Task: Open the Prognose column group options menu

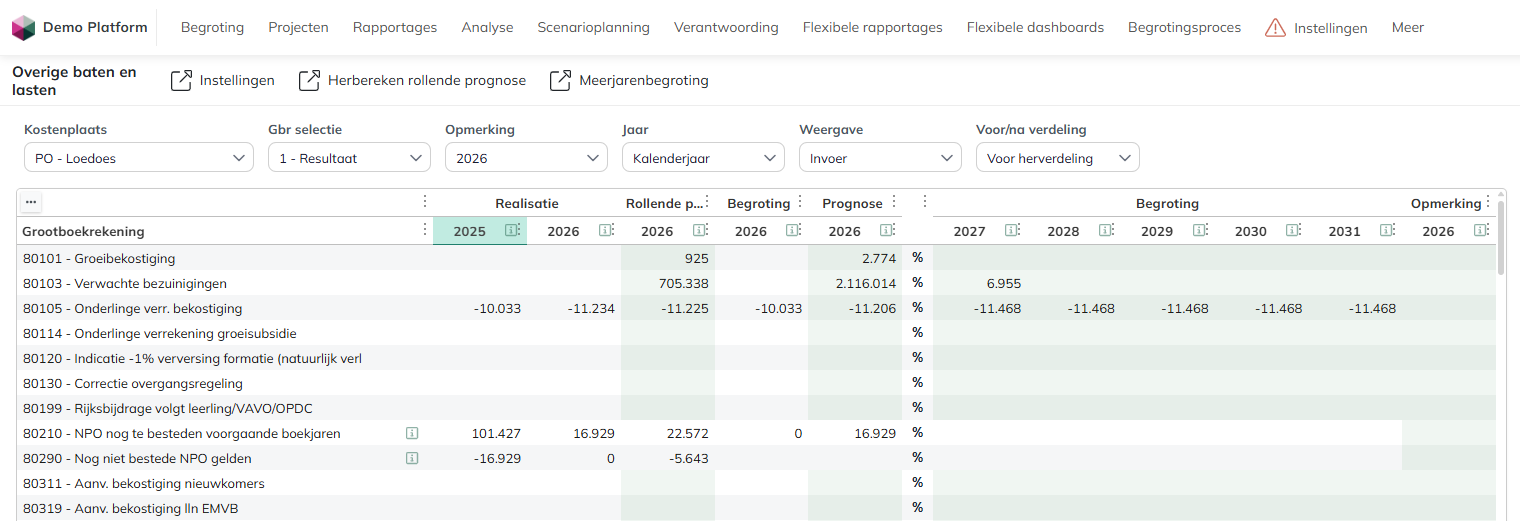Action: coord(894,202)
